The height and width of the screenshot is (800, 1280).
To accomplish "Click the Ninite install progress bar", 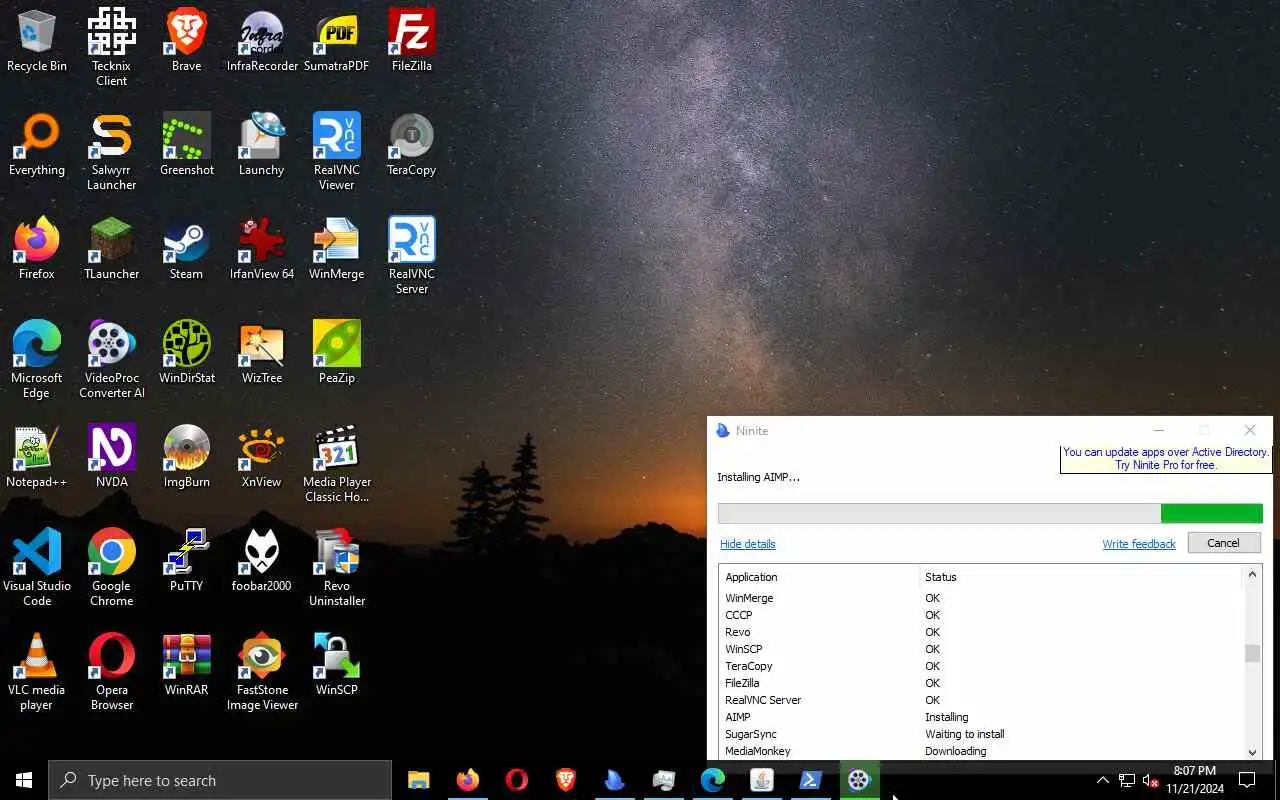I will (990, 513).
